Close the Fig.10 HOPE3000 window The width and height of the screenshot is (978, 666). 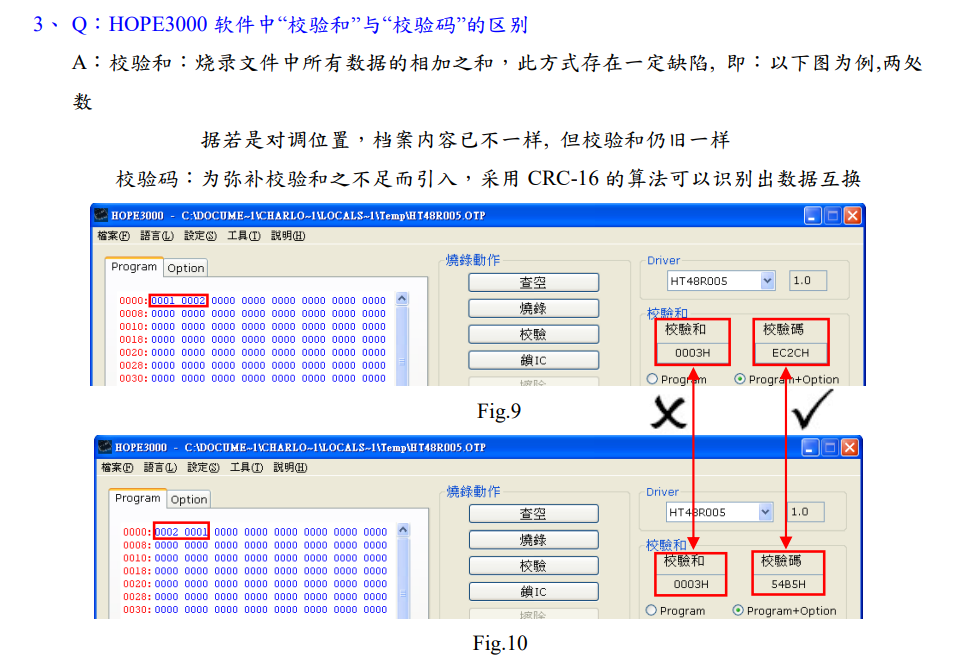[x=850, y=447]
